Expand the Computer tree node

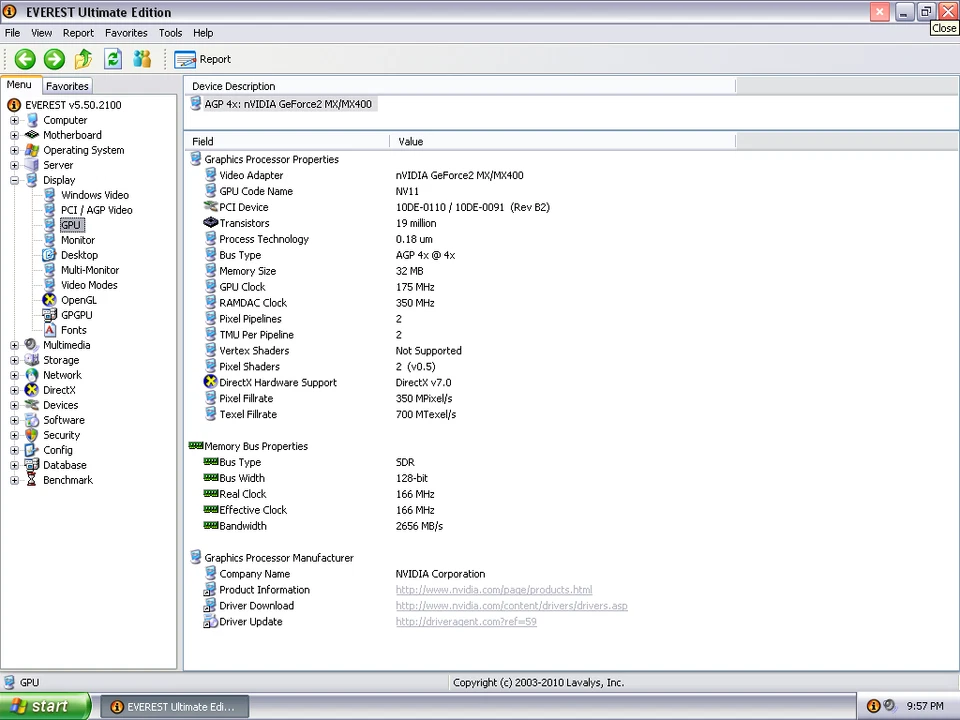click(15, 120)
